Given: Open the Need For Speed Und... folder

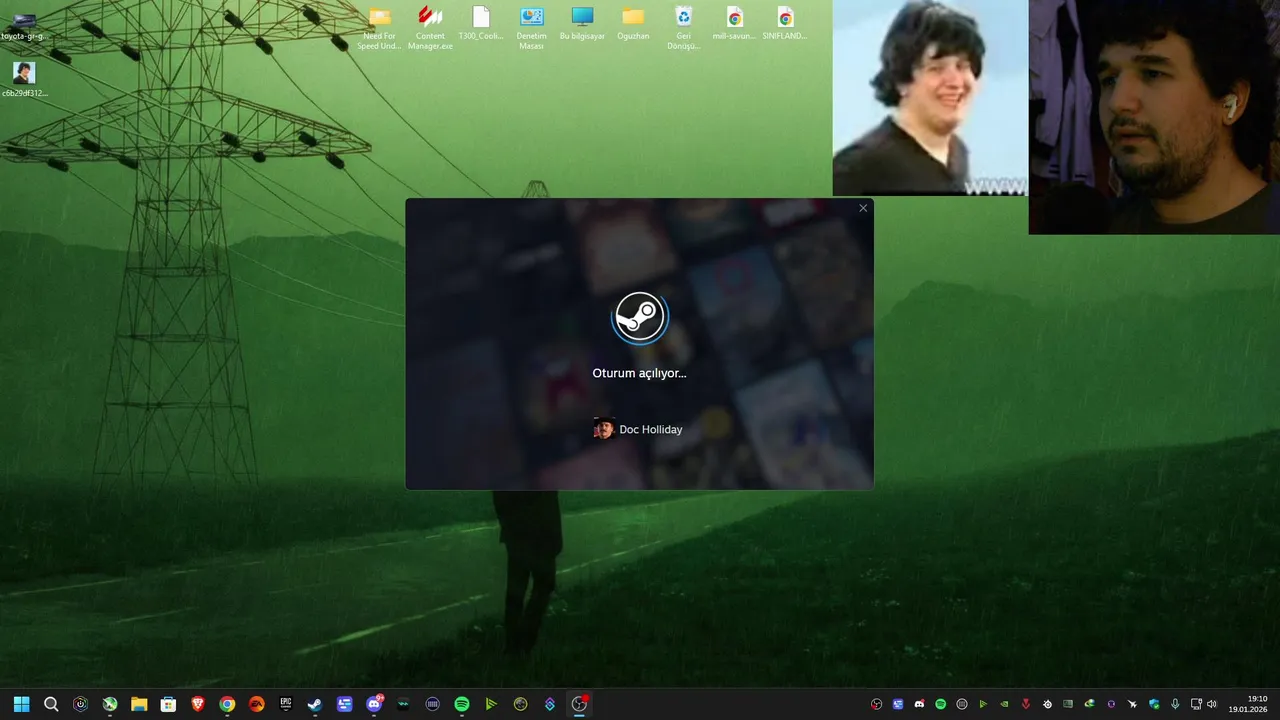Looking at the screenshot, I should coord(380,28).
